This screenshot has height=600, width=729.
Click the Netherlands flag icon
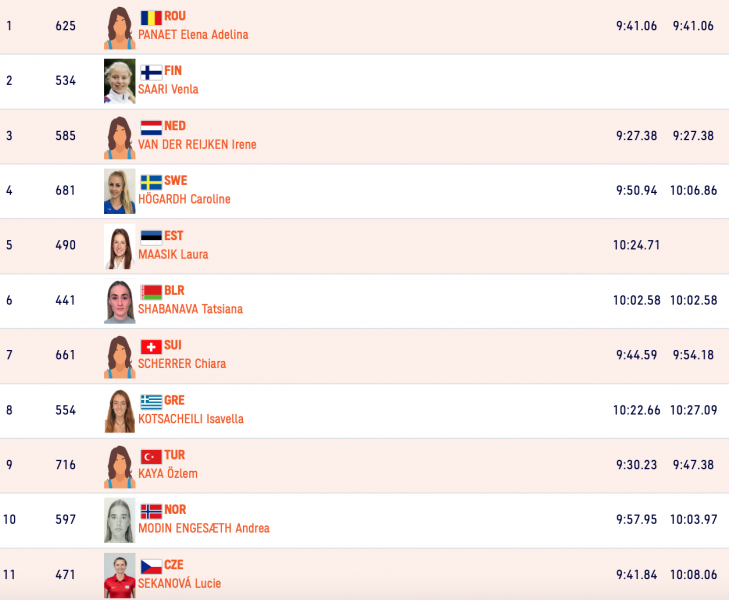pyautogui.click(x=151, y=127)
